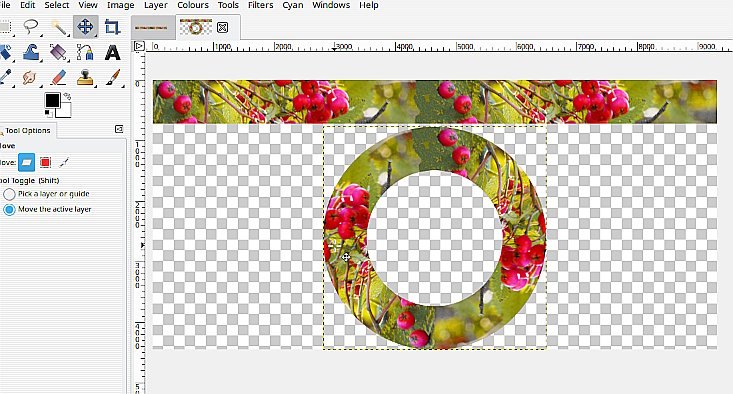Set Move mode to path
The image size is (733, 394).
64,162
